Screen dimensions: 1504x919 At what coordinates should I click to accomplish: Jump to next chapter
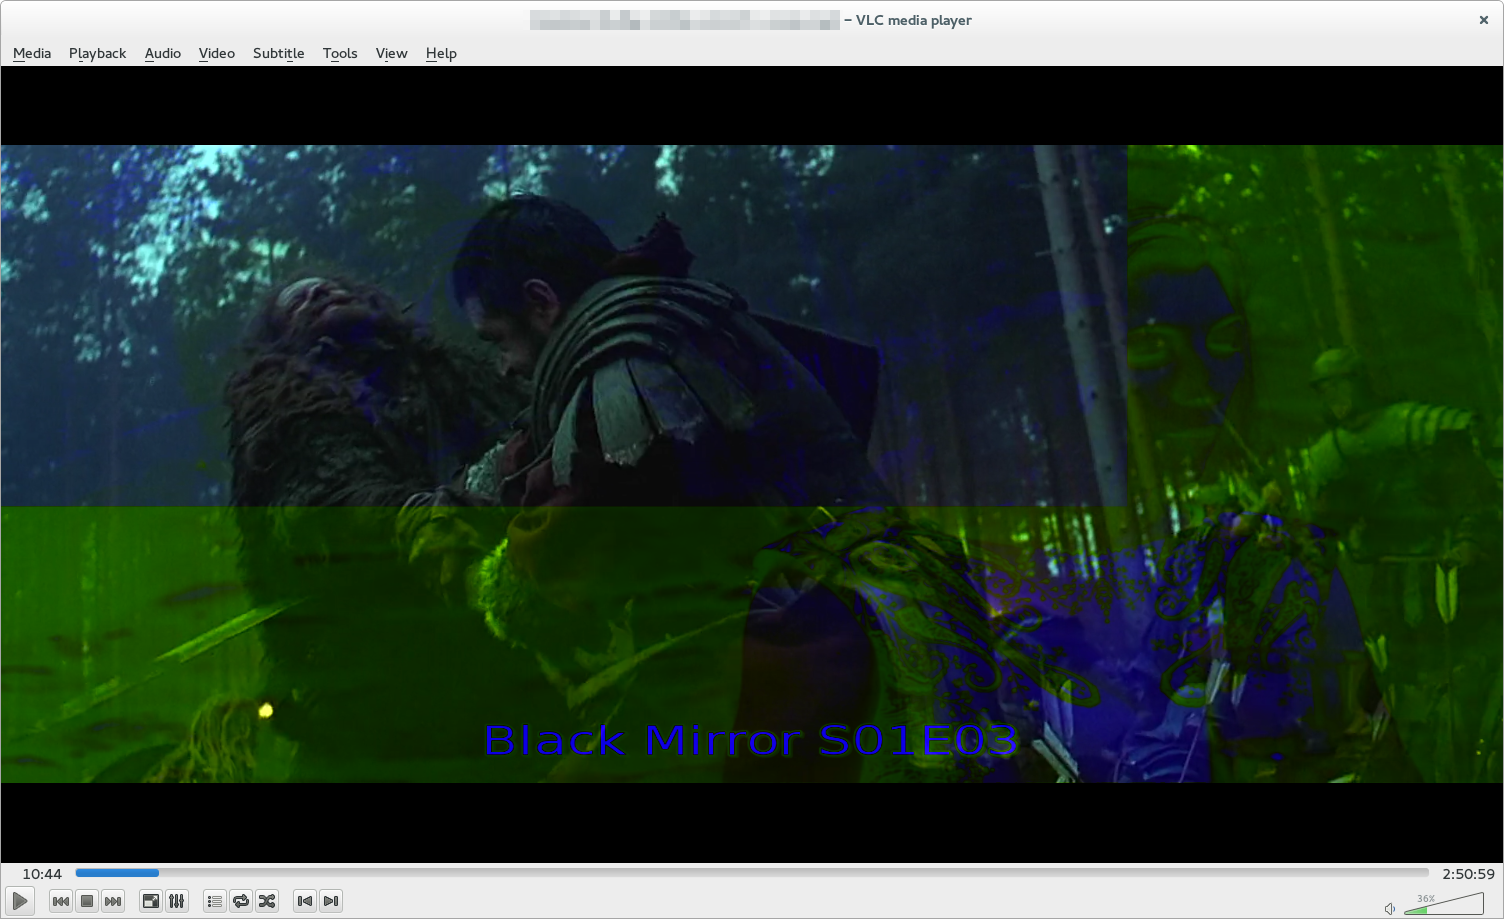331,901
